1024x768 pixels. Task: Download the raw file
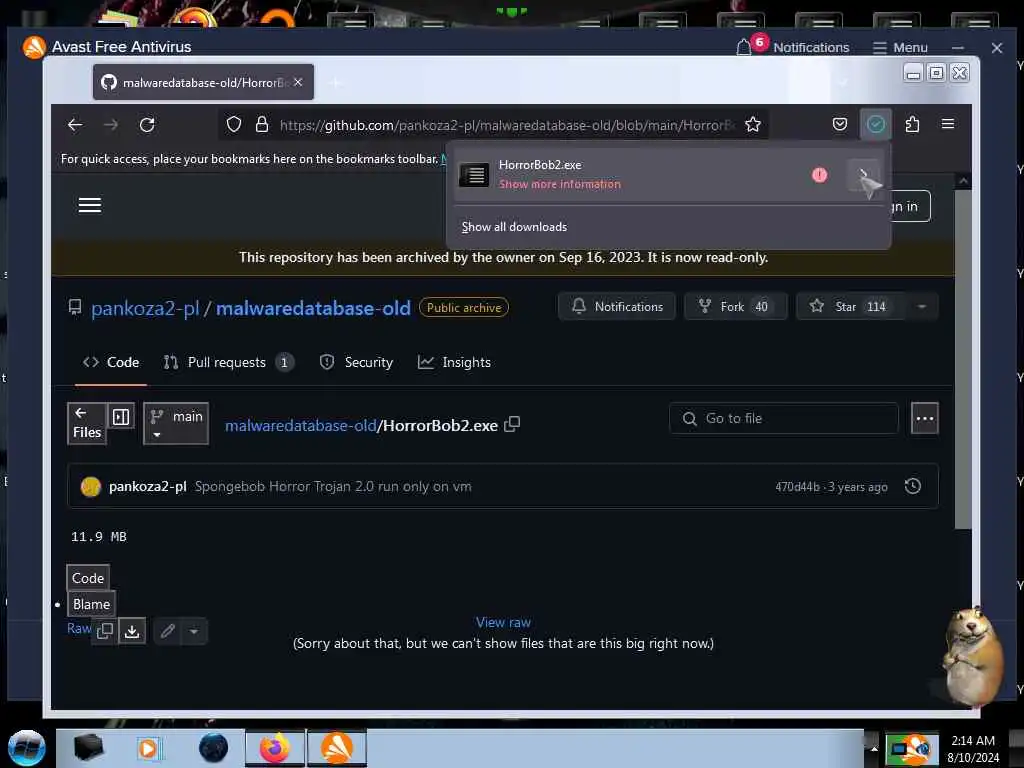point(132,631)
